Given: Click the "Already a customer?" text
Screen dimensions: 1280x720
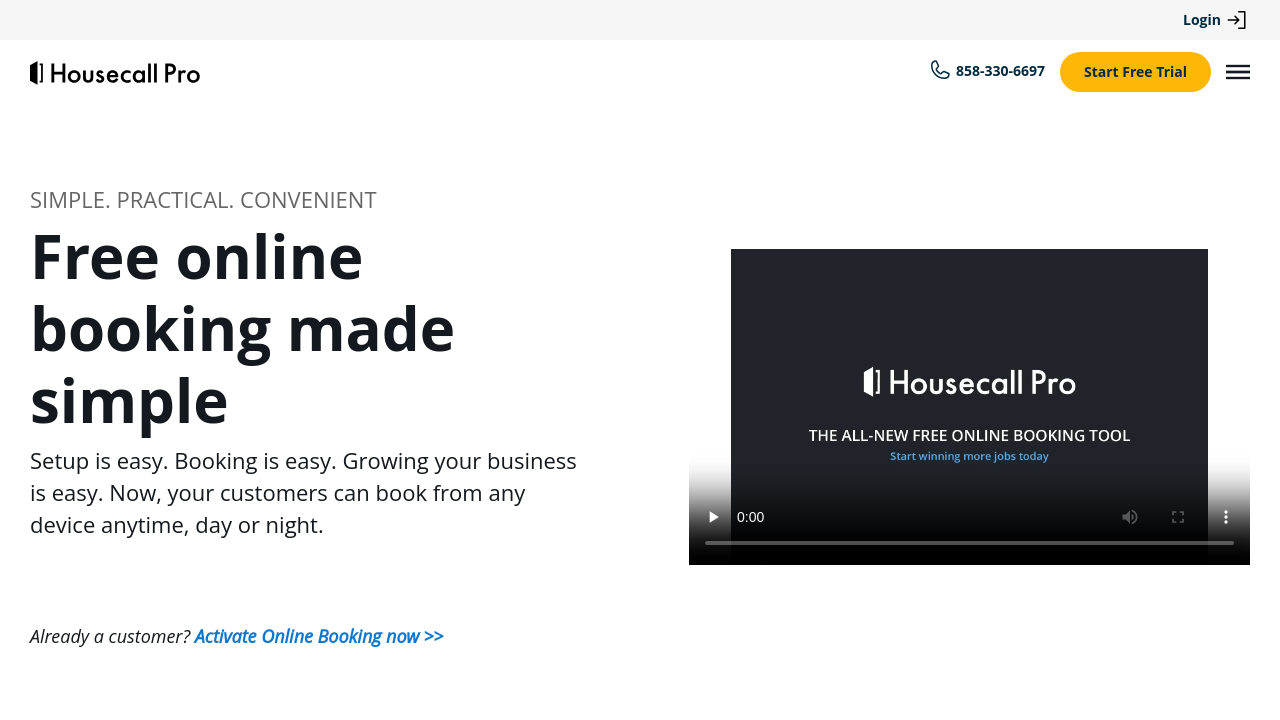Looking at the screenshot, I should point(110,636).
